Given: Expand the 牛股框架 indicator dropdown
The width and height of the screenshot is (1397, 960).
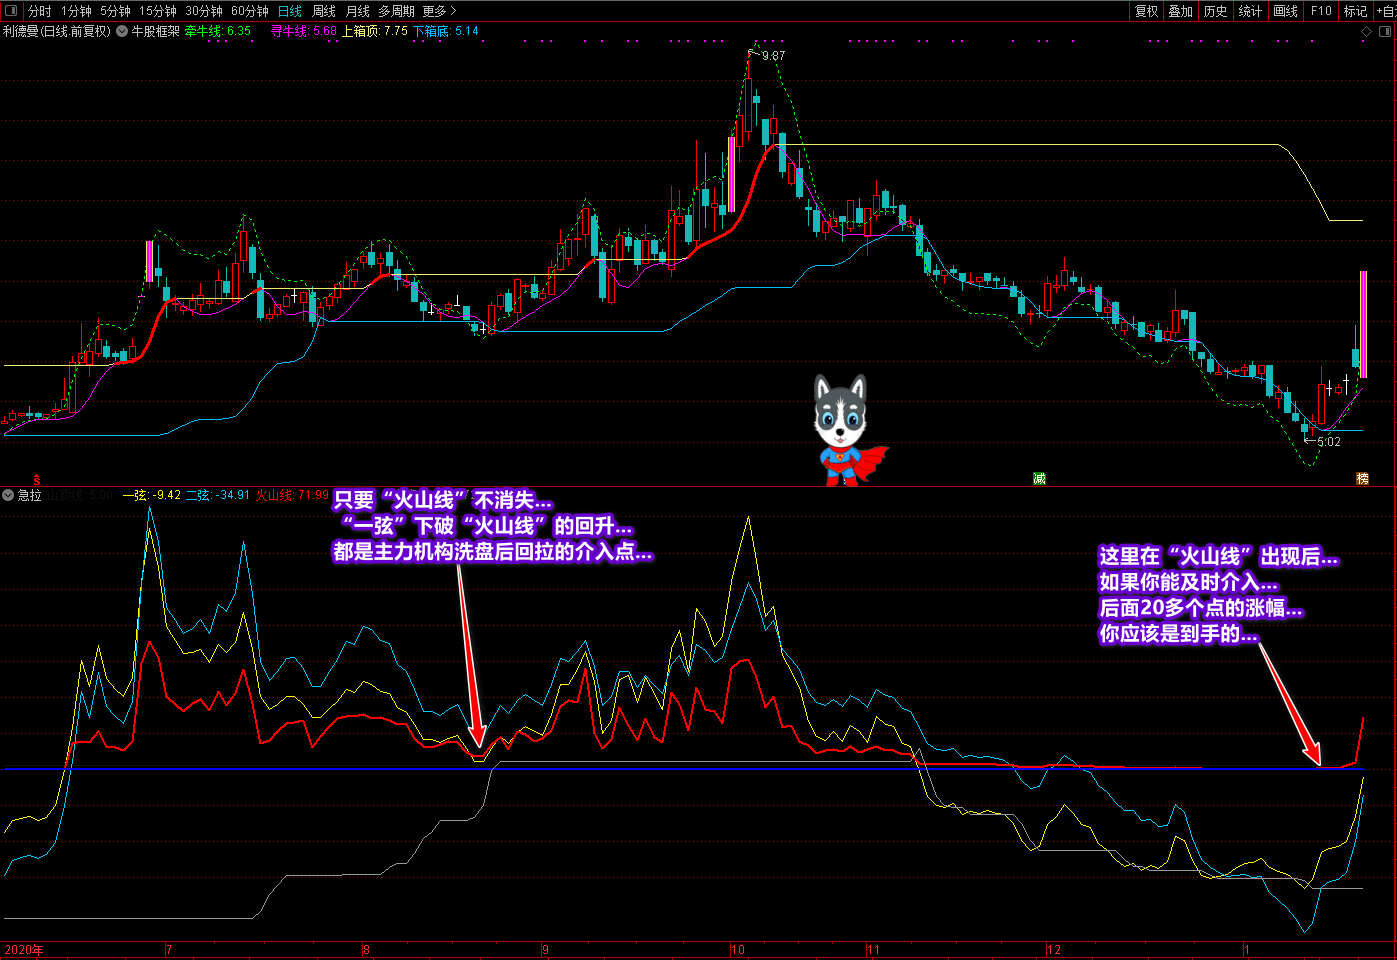Looking at the screenshot, I should click(122, 31).
